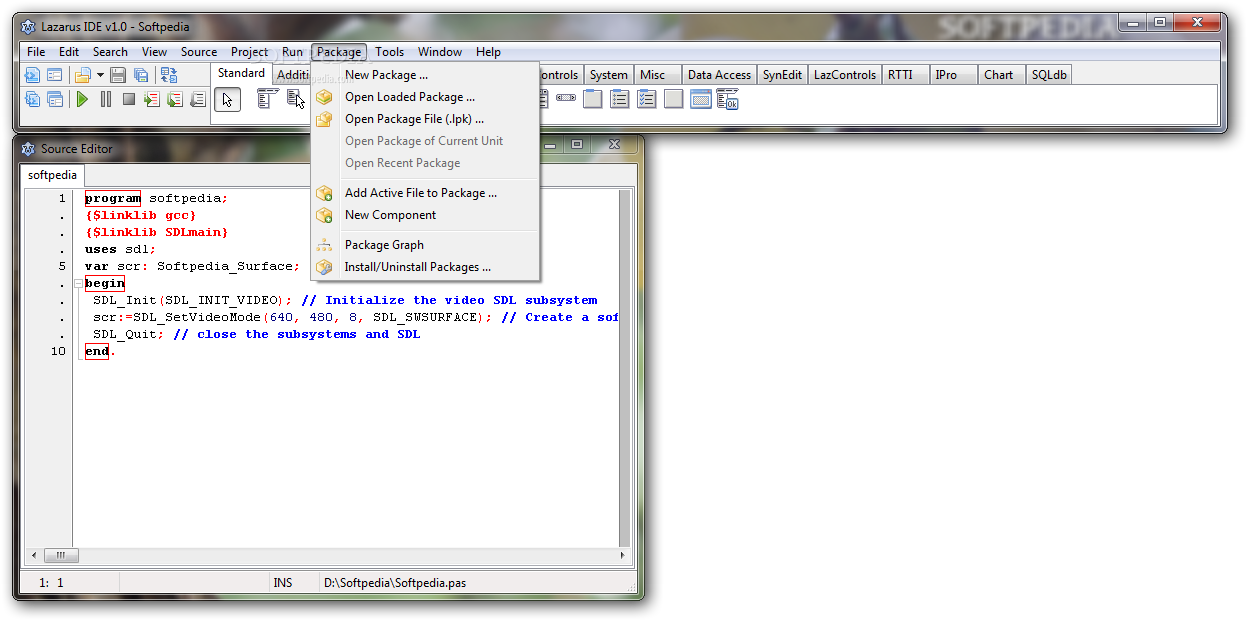
Task: Open the Search menu
Action: point(110,52)
